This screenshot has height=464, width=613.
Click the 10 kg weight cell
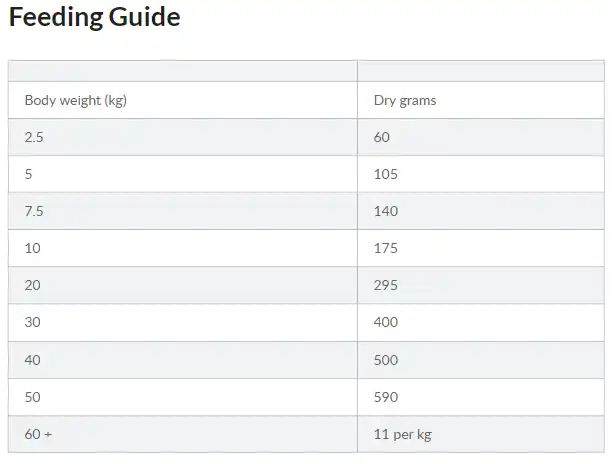[32, 248]
